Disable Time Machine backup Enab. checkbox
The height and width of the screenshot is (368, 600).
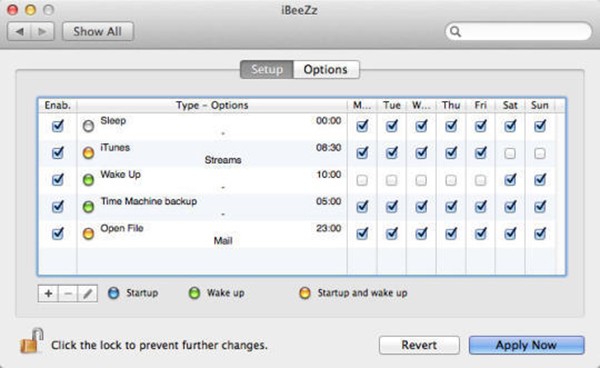point(58,207)
